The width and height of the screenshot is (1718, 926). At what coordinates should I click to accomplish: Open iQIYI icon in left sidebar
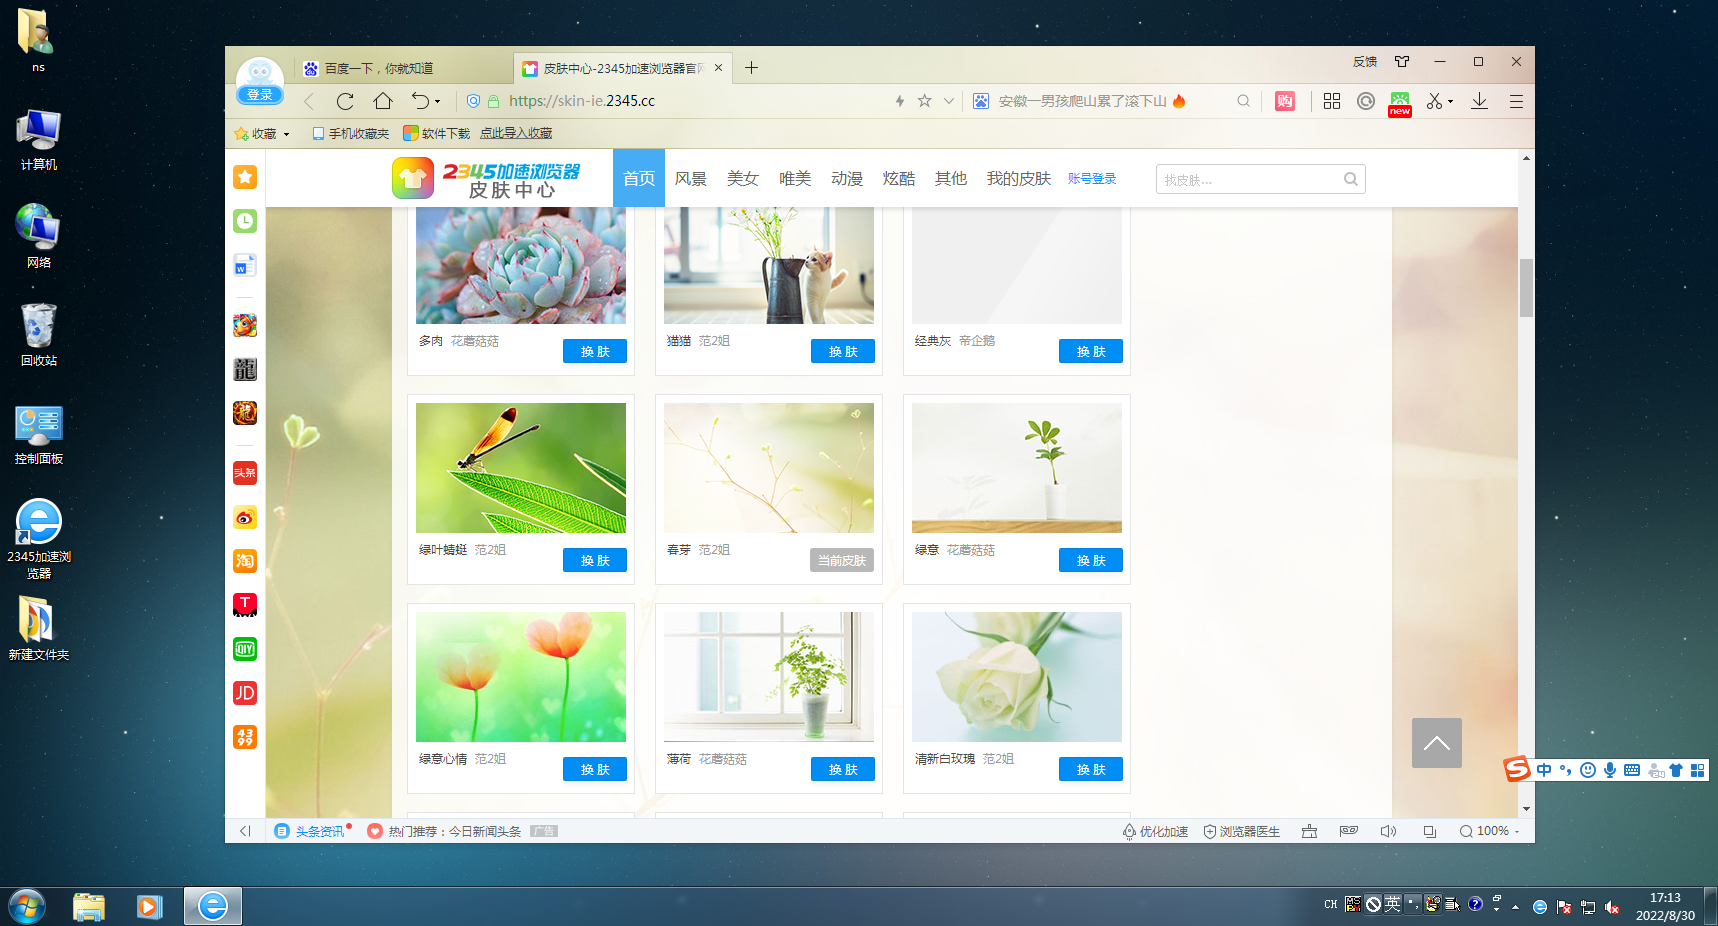245,649
